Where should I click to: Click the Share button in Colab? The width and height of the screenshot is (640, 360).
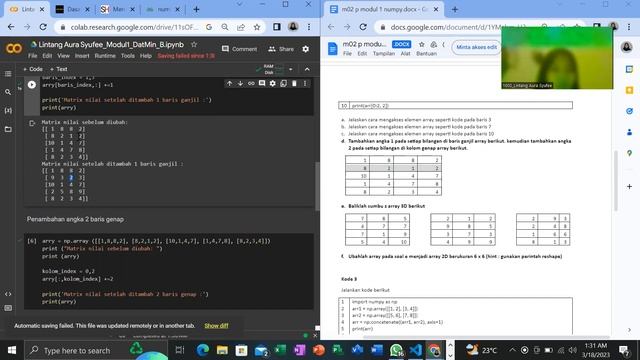point(281,49)
